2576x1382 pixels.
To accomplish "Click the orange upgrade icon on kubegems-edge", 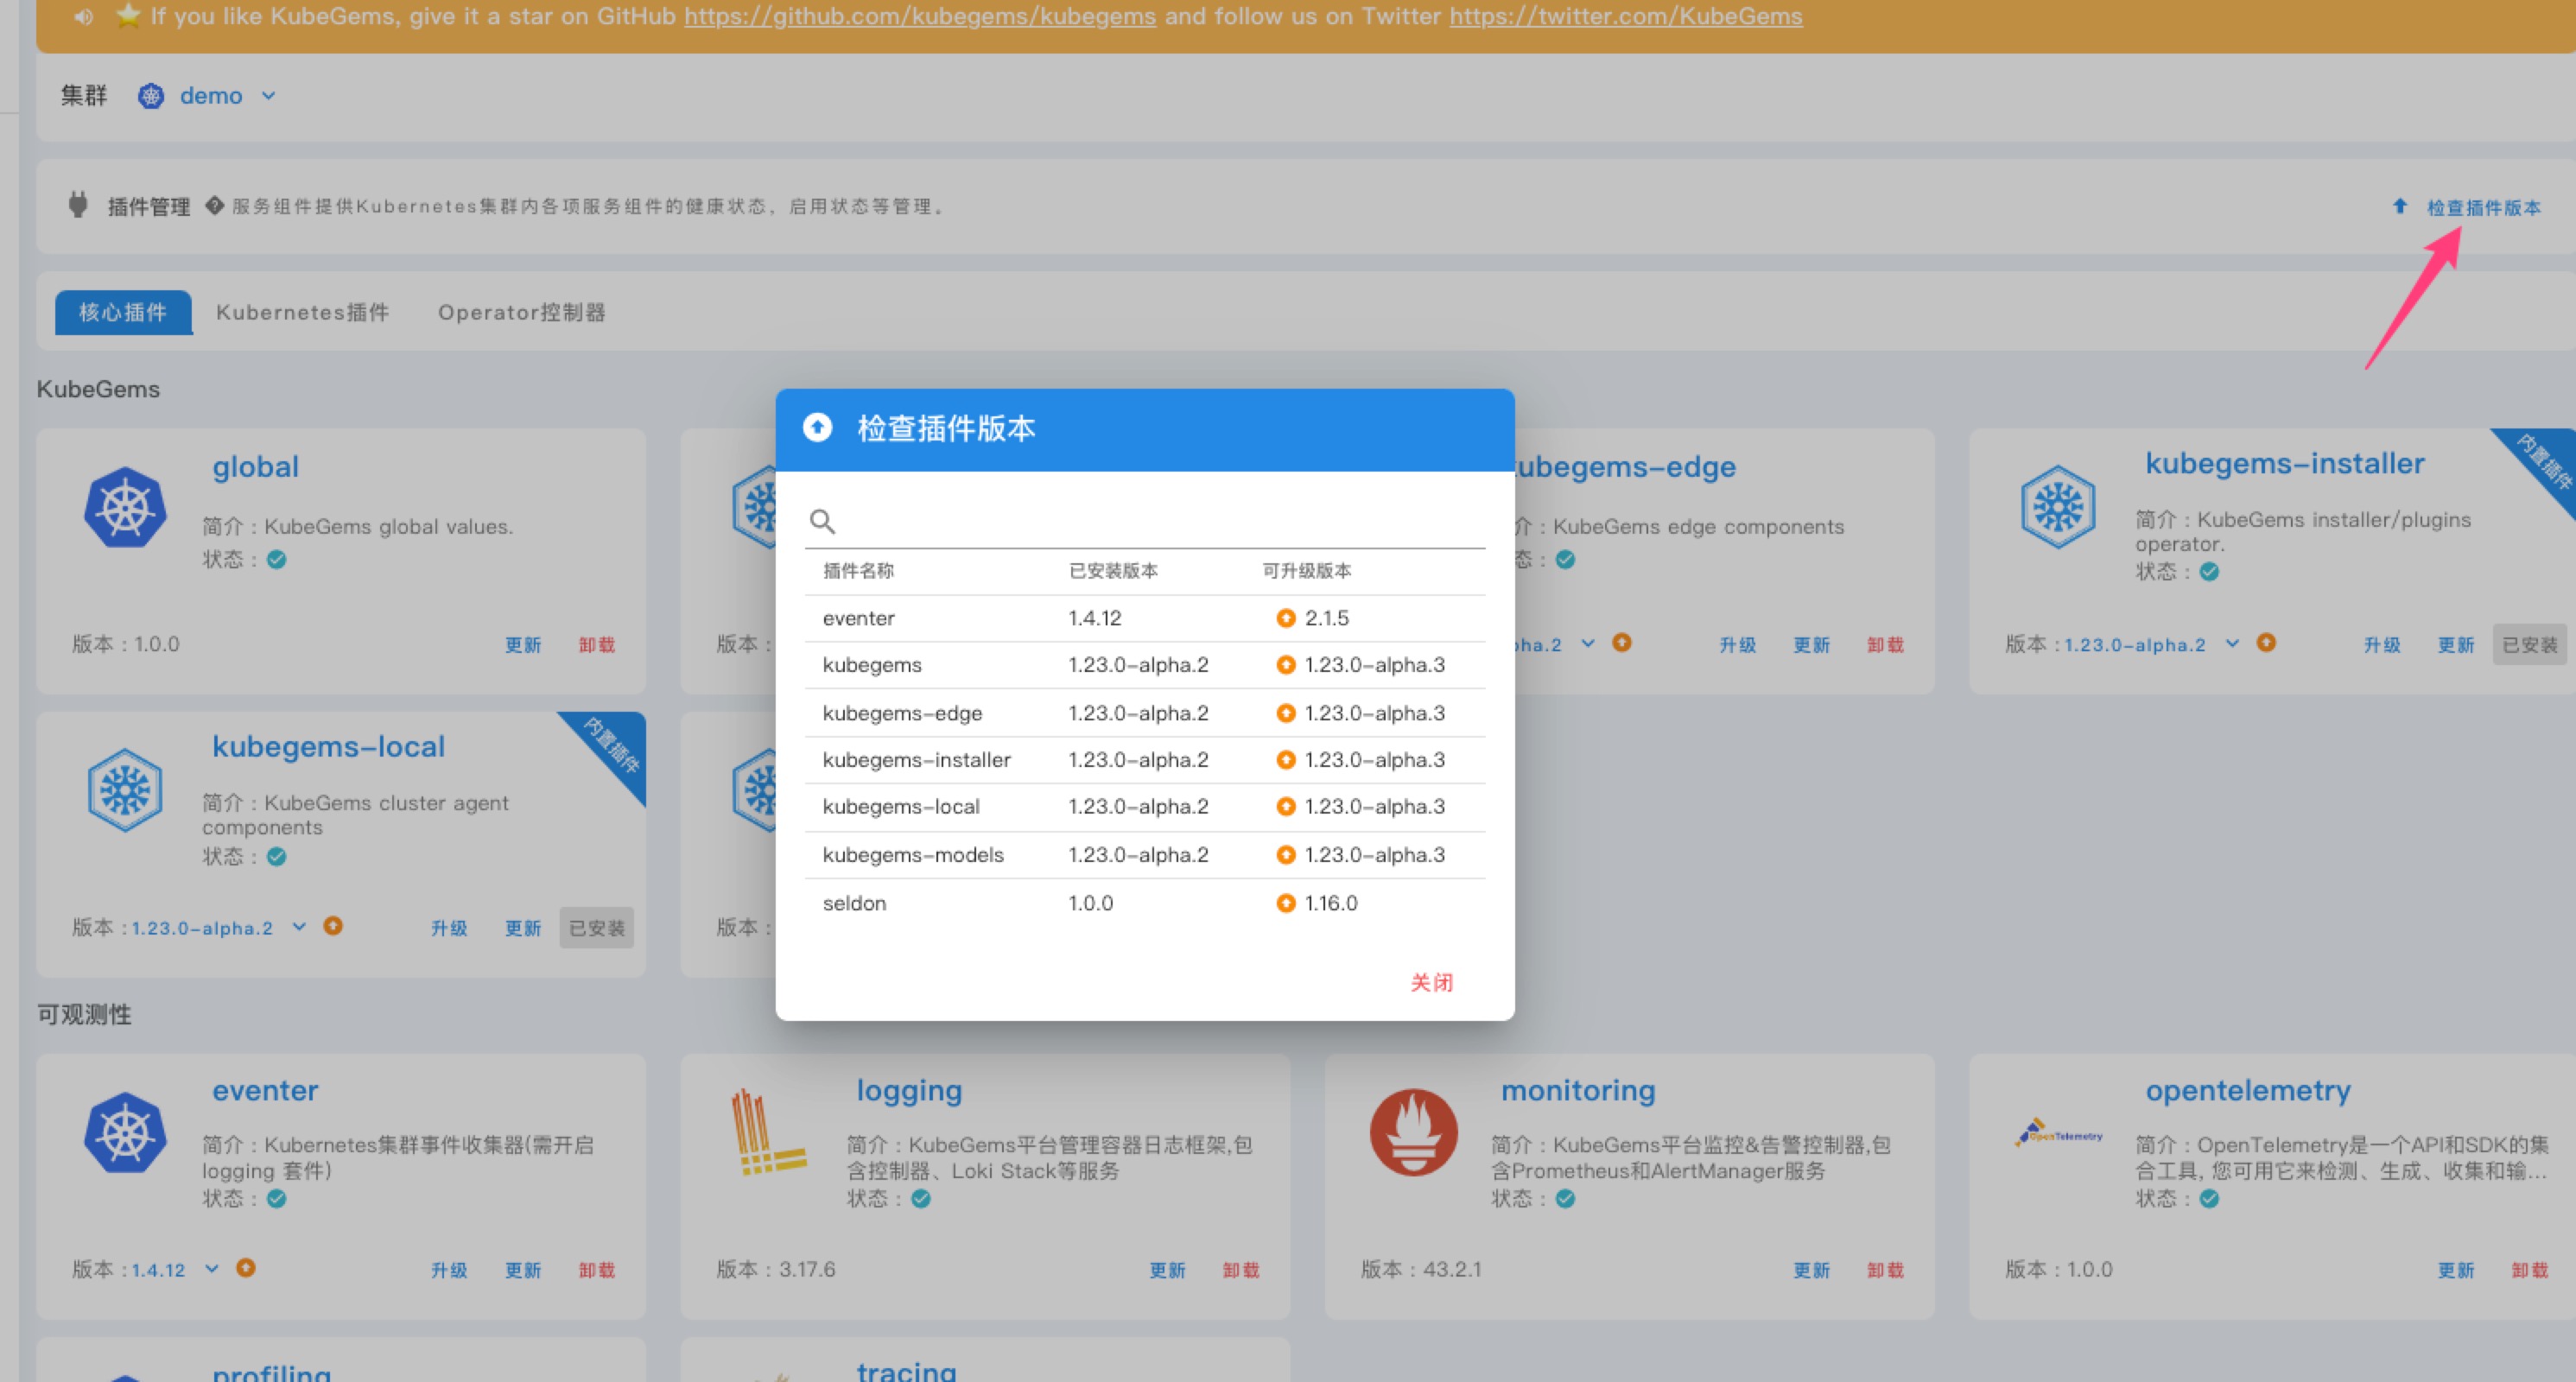I will (x=1622, y=643).
